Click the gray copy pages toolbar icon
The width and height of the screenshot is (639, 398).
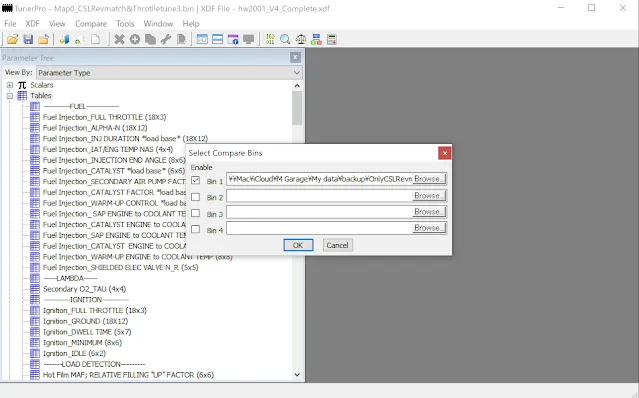(150, 39)
